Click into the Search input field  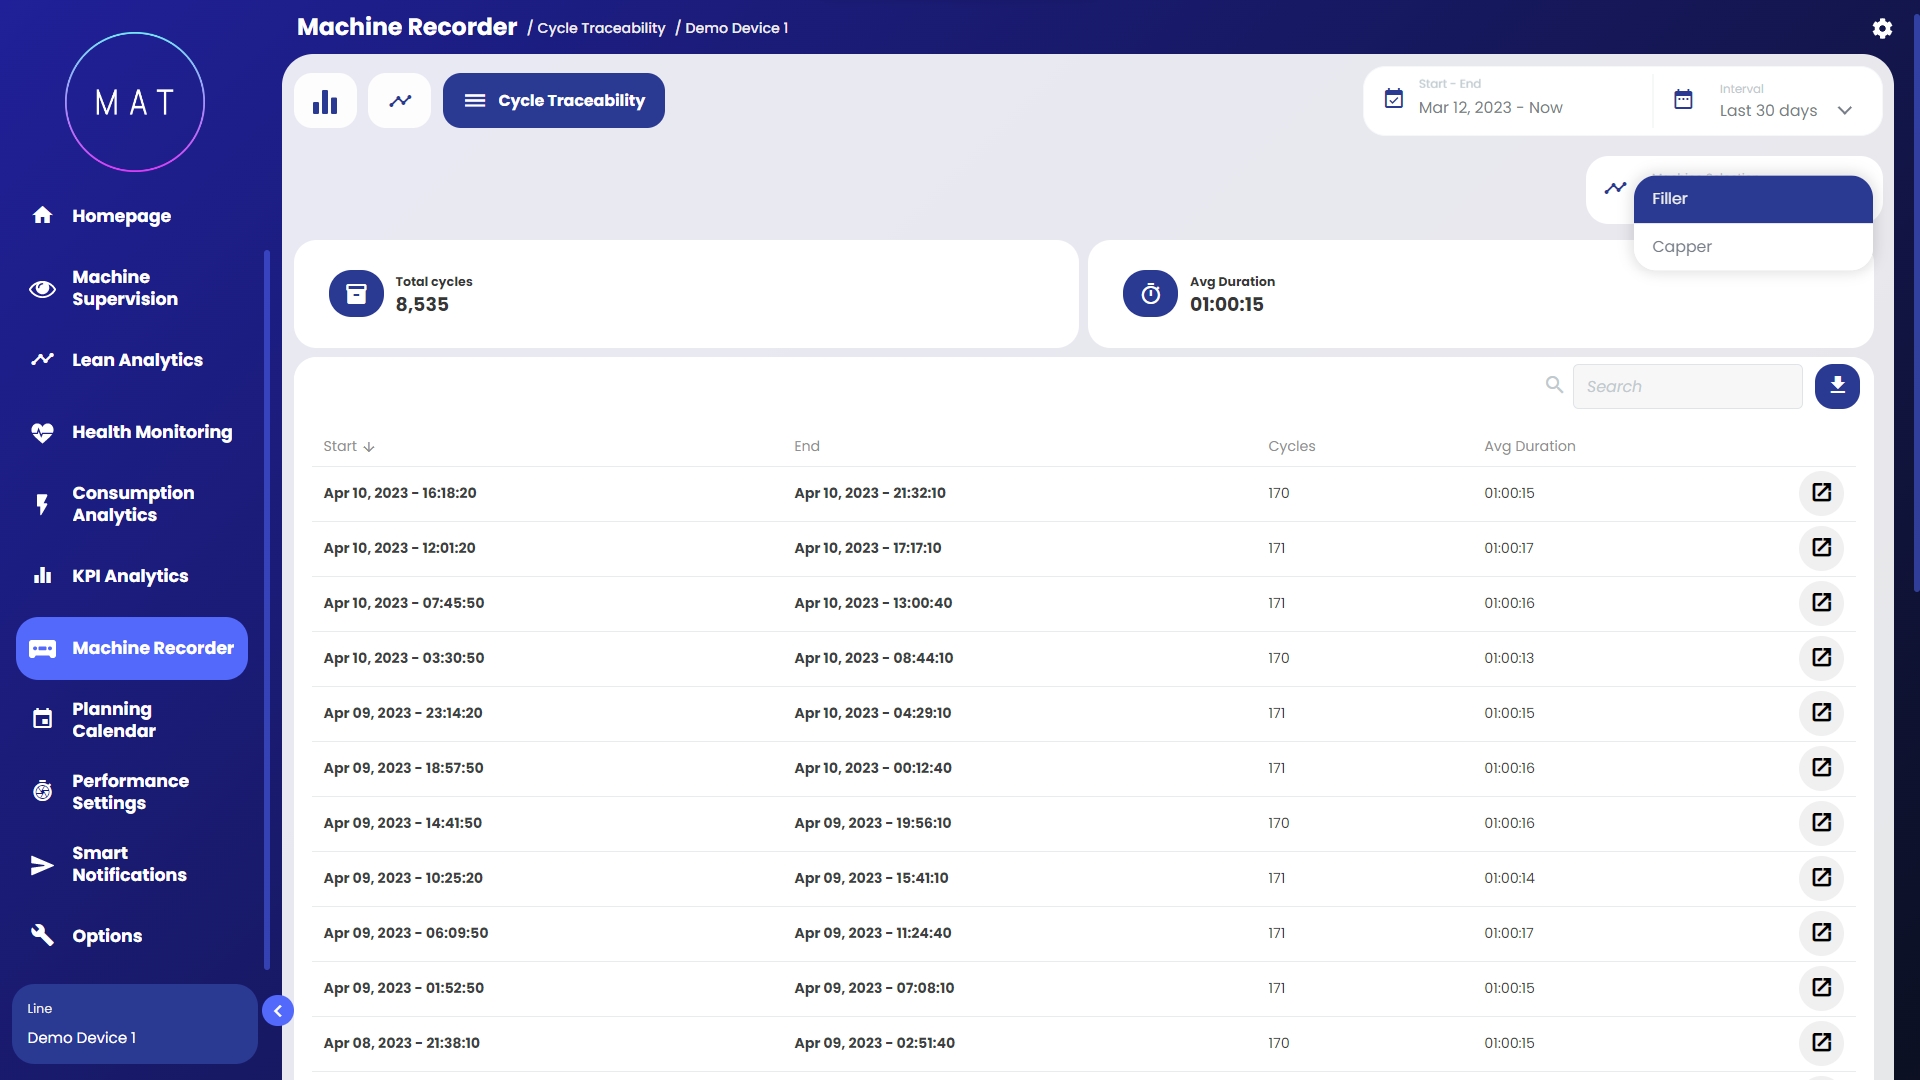[1687, 387]
